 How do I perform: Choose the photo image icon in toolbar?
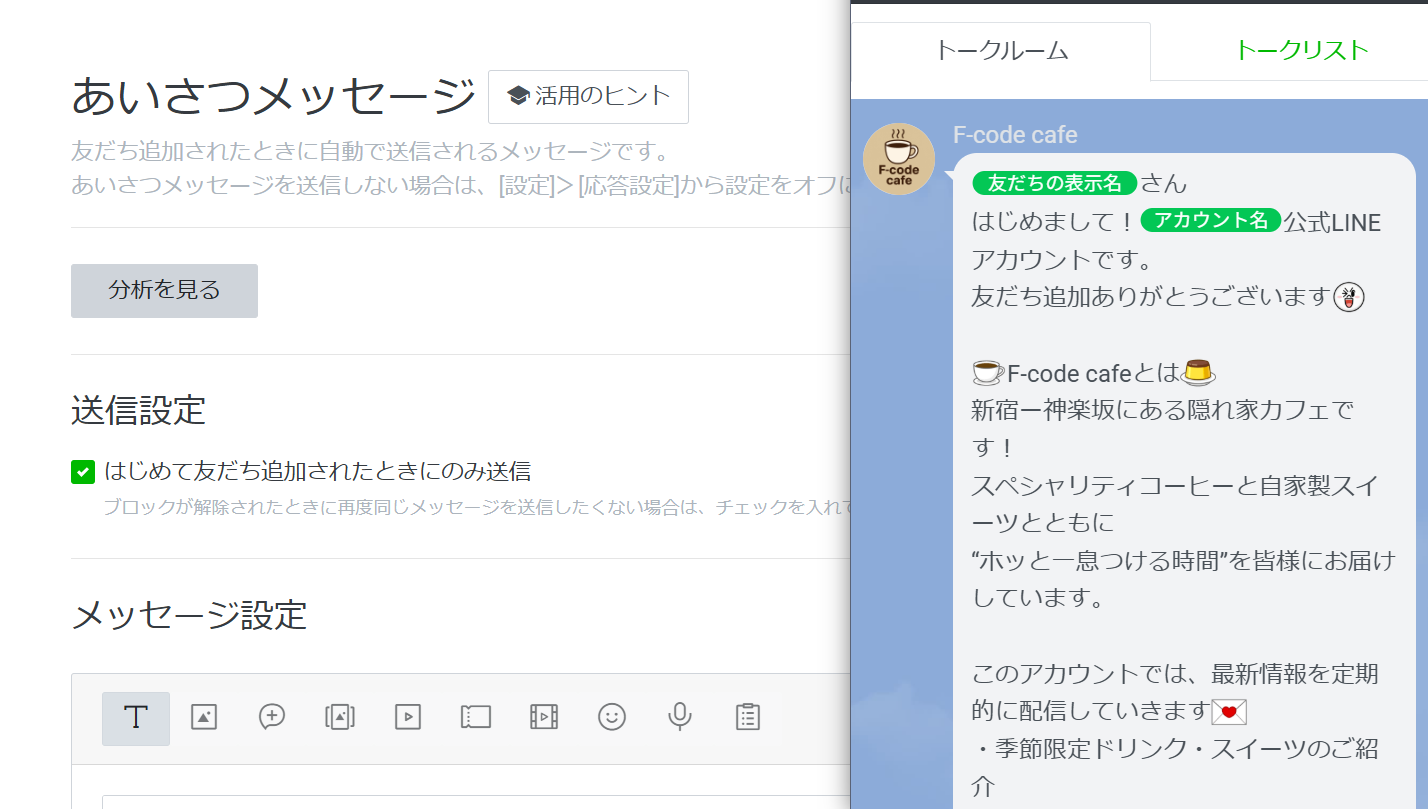coord(204,717)
